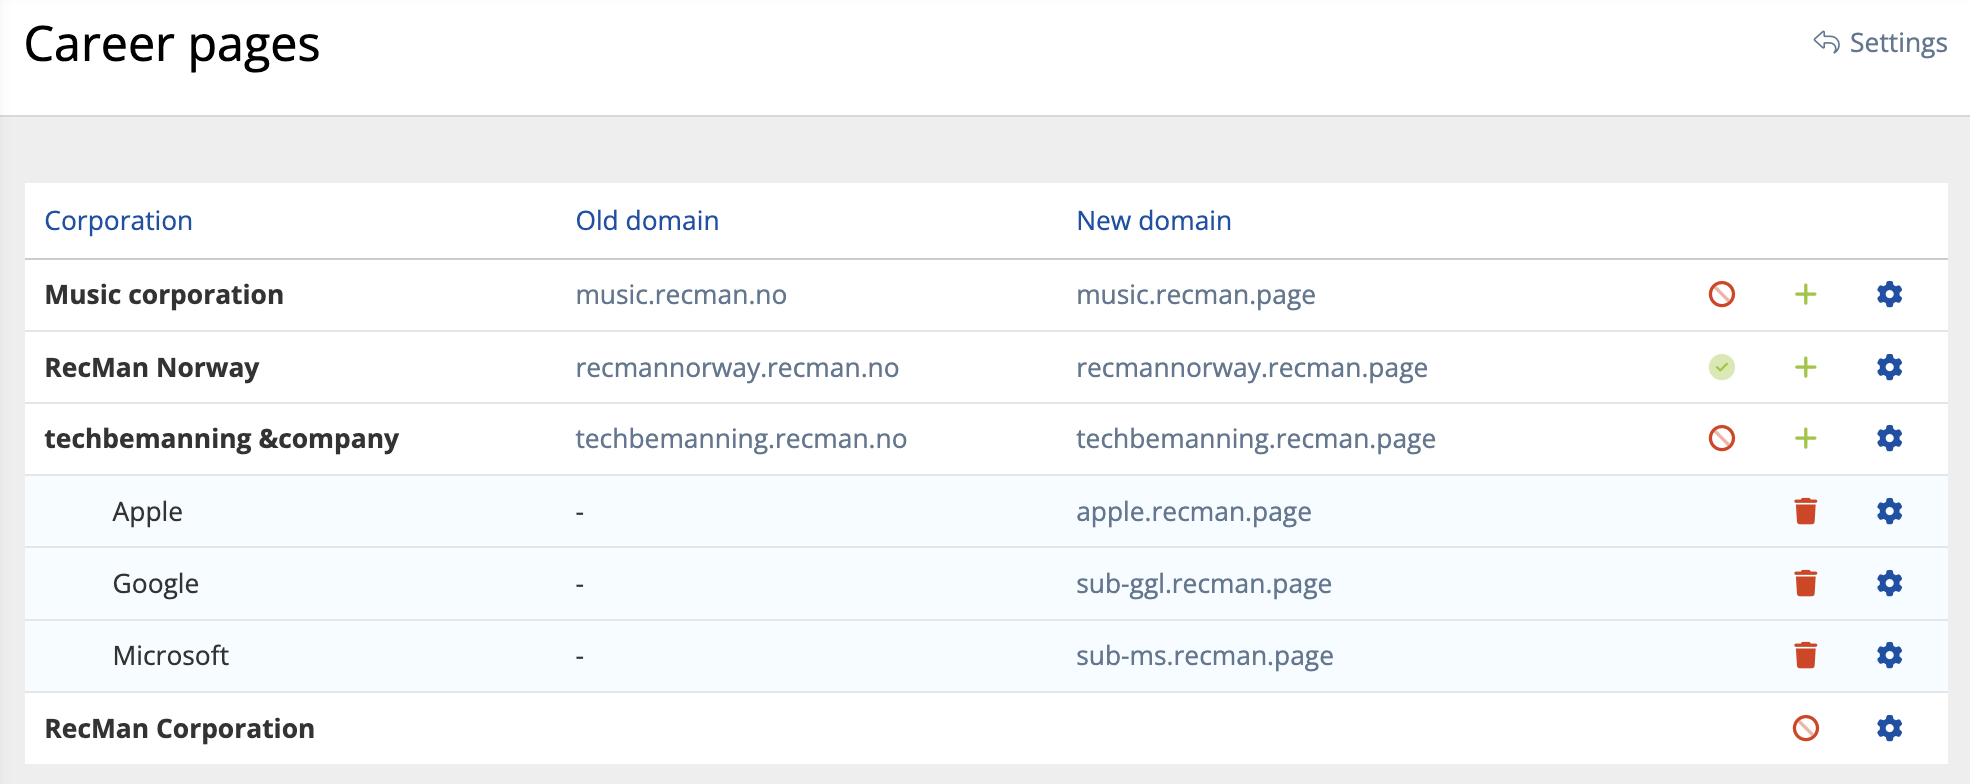The image size is (1970, 784).
Task: Open gear settings for Apple row
Action: [x=1889, y=511]
